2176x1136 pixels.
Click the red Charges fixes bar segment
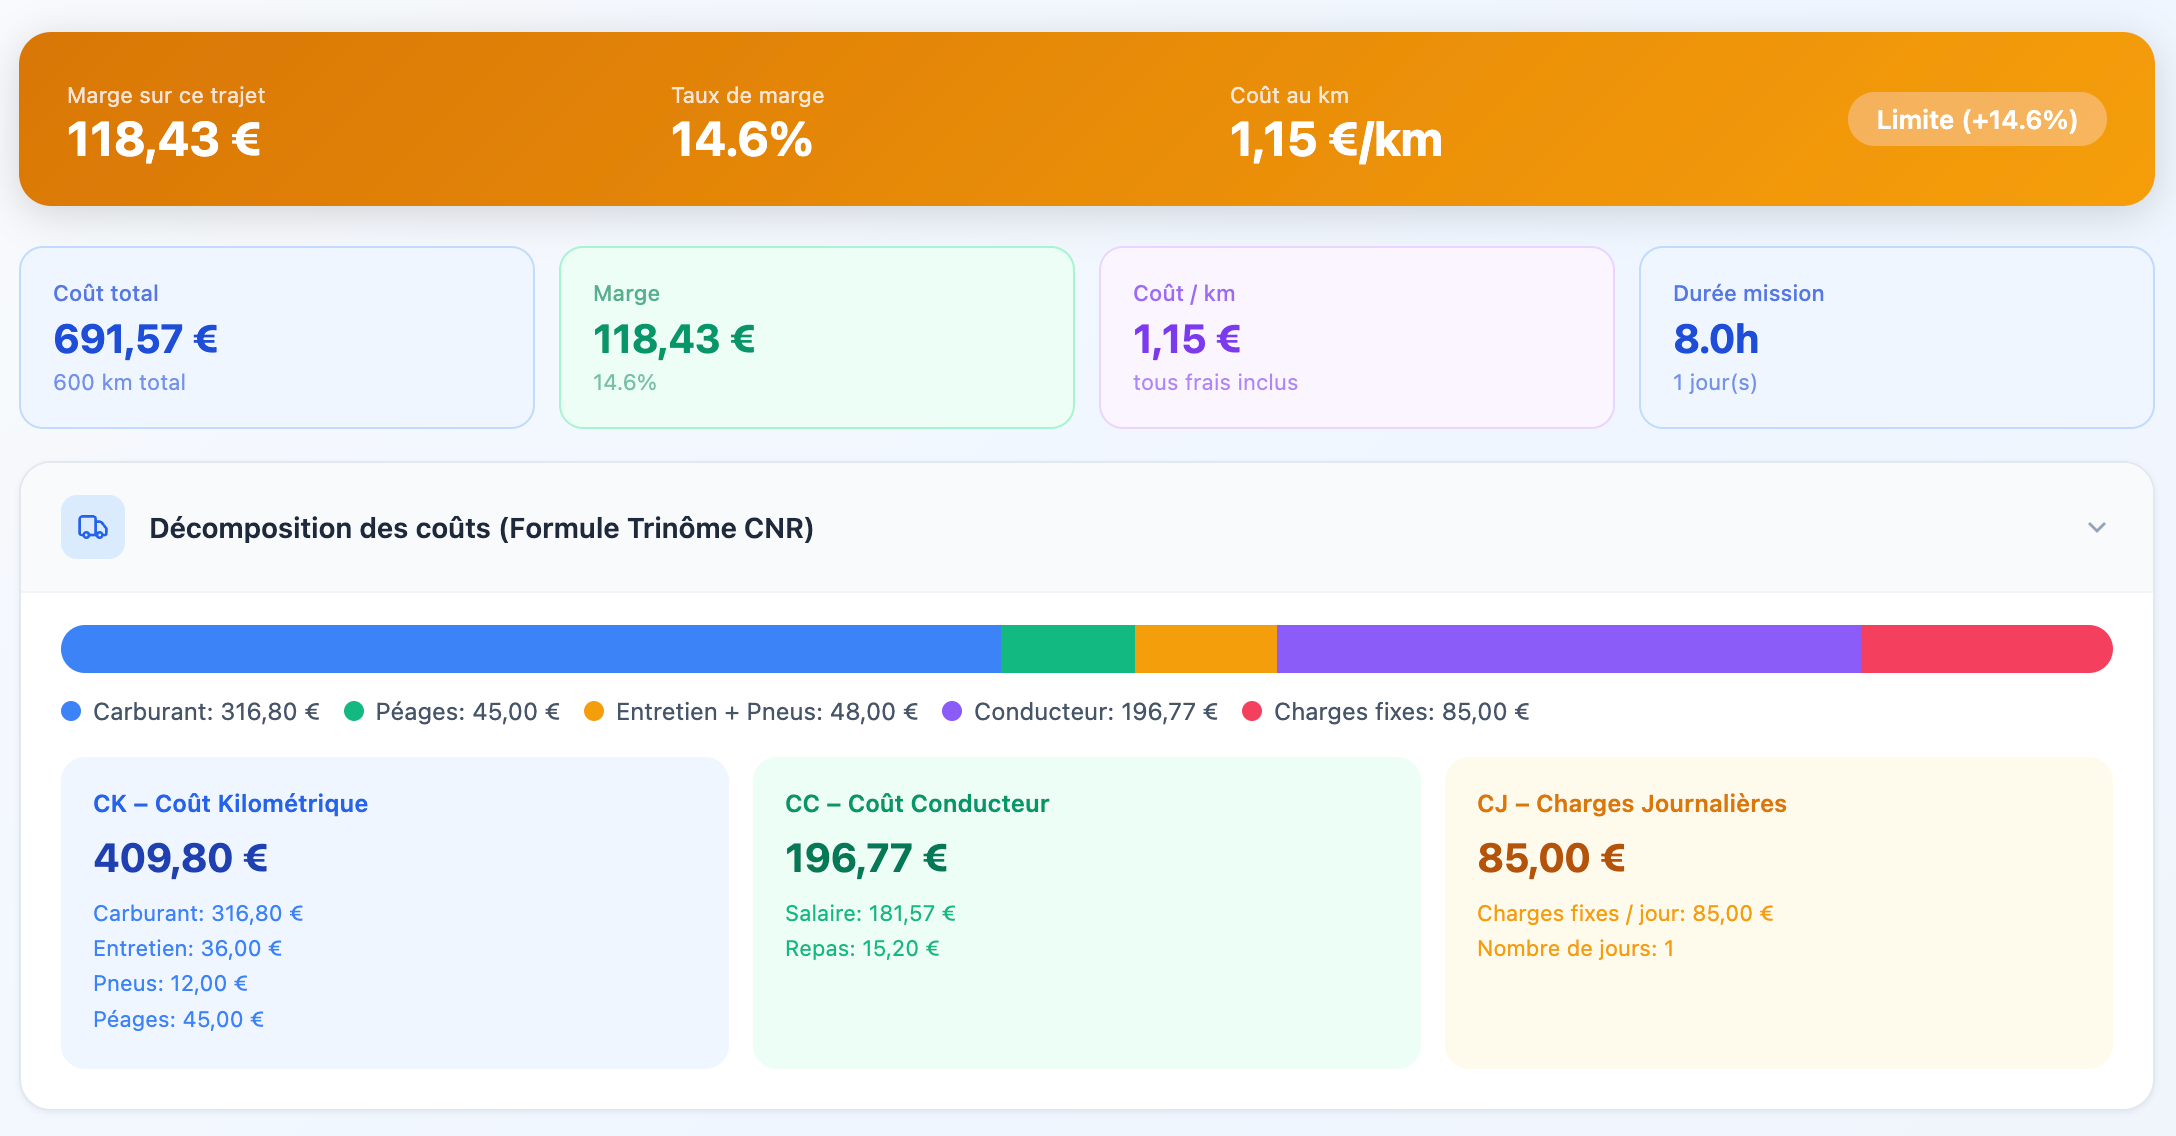[x=1985, y=649]
